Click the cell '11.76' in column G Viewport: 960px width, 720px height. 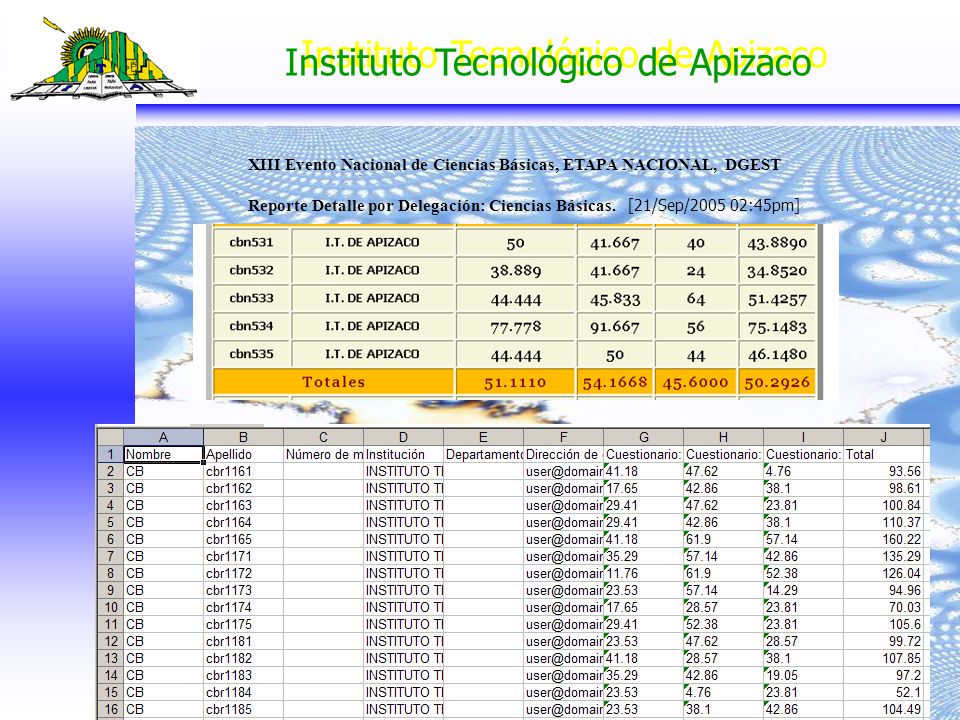click(x=643, y=573)
